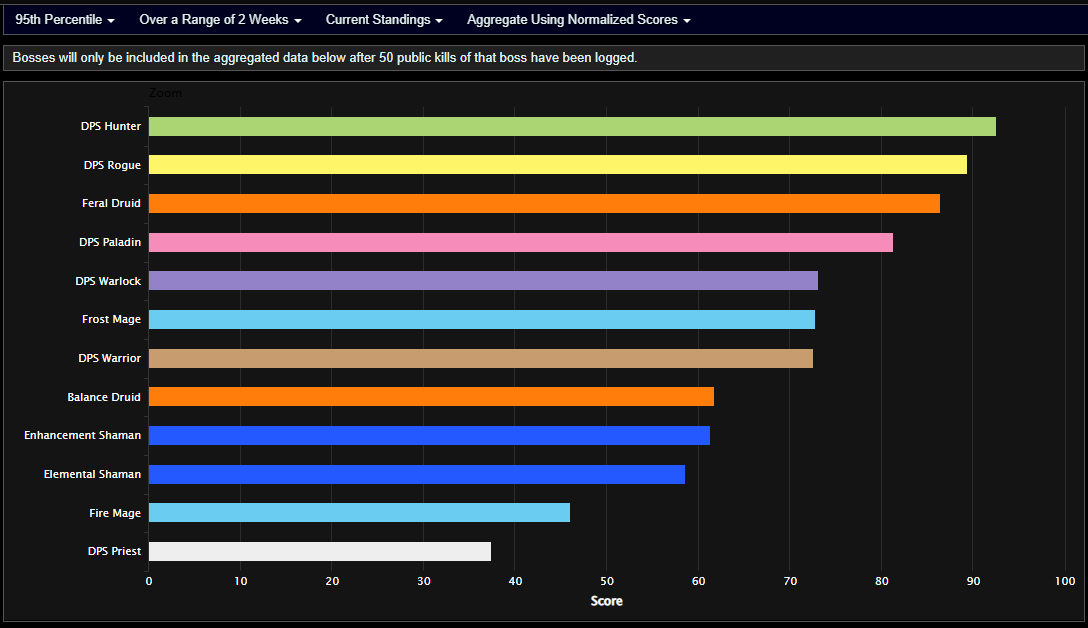Expand the Over a Range of 2 Weeks dropdown

pos(219,19)
